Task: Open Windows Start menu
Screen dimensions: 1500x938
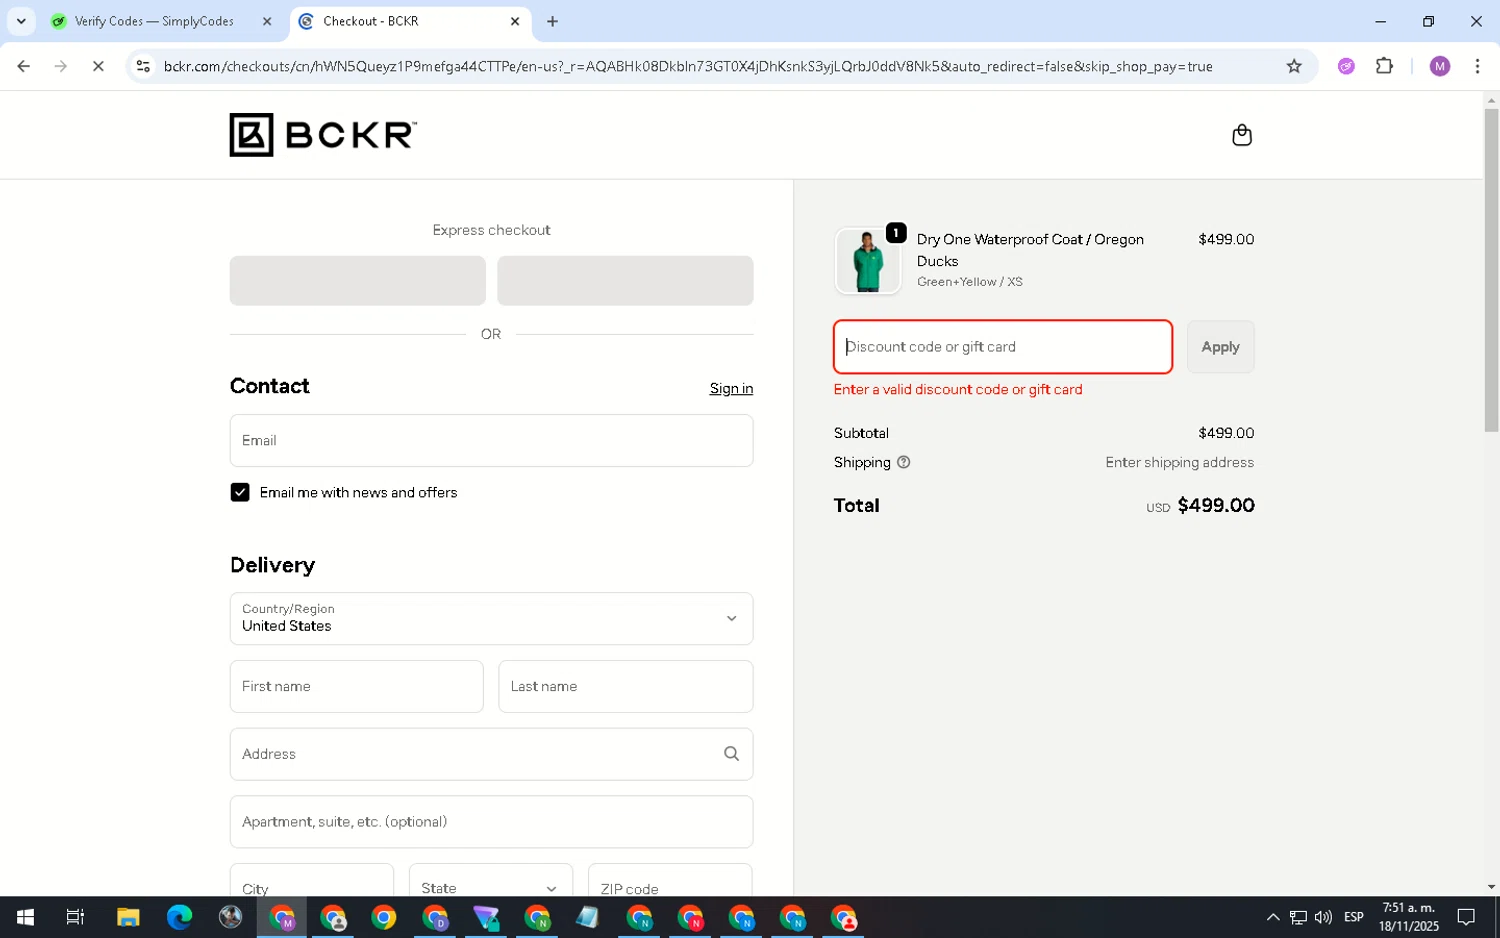Action: tap(25, 917)
